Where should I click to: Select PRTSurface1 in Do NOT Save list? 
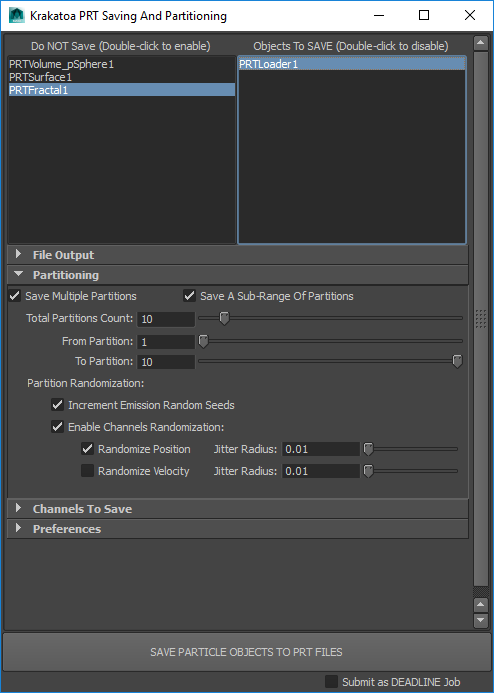122,77
